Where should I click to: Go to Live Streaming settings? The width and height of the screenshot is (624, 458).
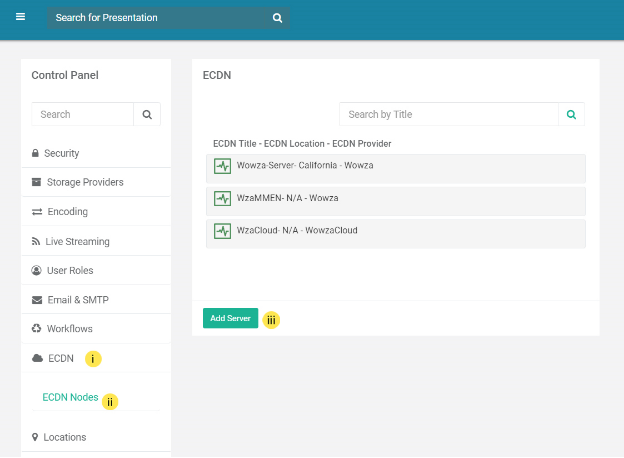pyautogui.click(x=78, y=241)
